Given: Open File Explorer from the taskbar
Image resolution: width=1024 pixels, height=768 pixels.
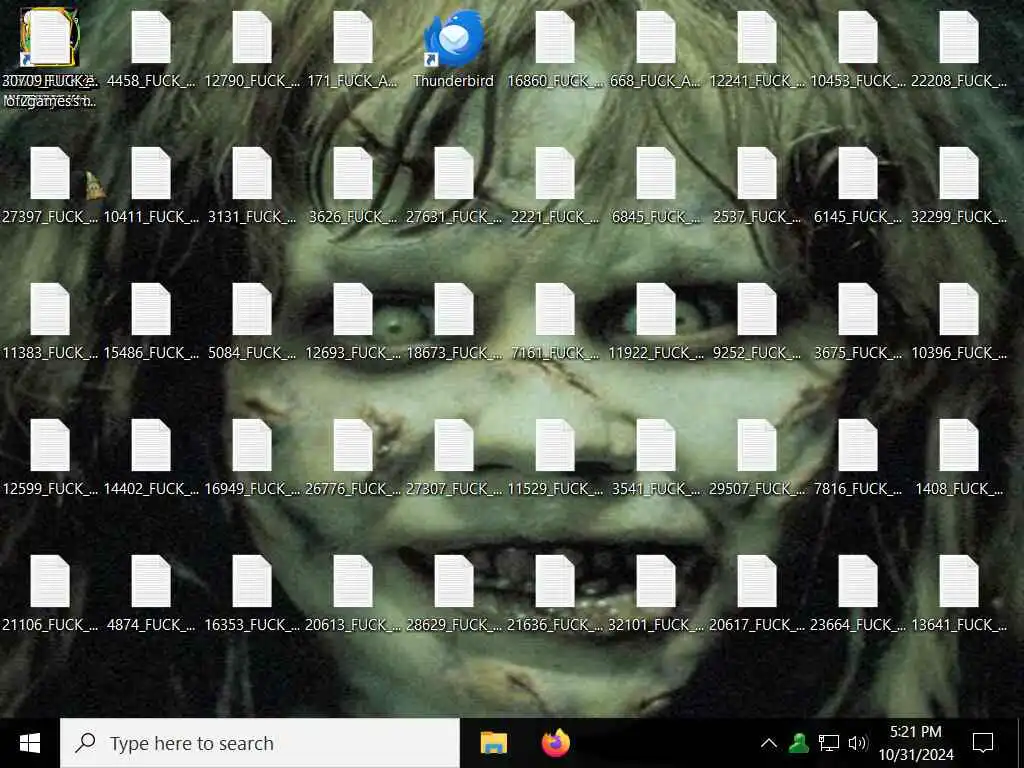Looking at the screenshot, I should (x=494, y=743).
